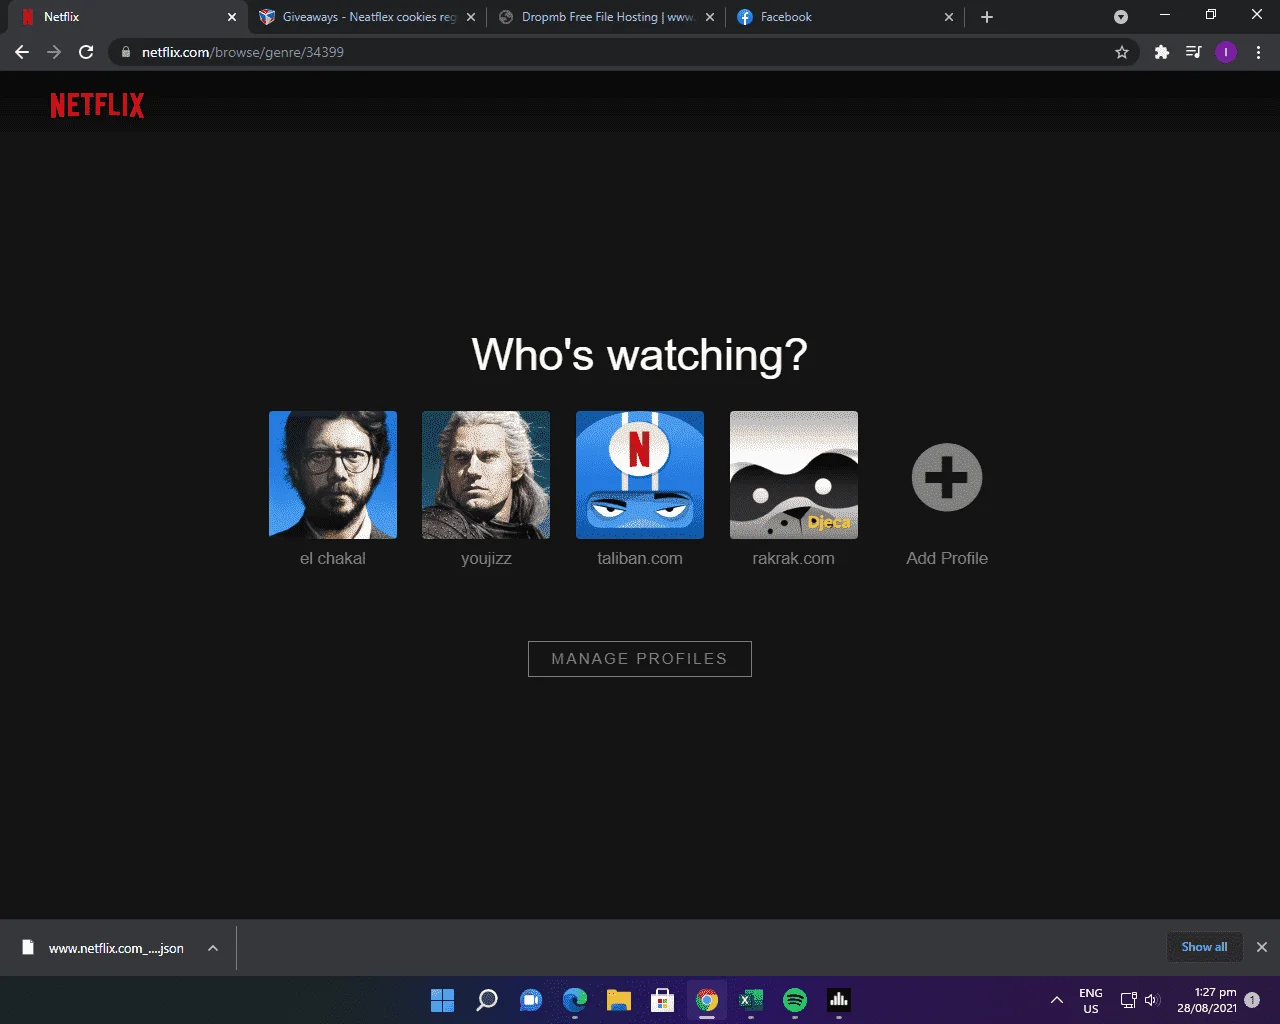Expand download item options chevron

pyautogui.click(x=213, y=948)
